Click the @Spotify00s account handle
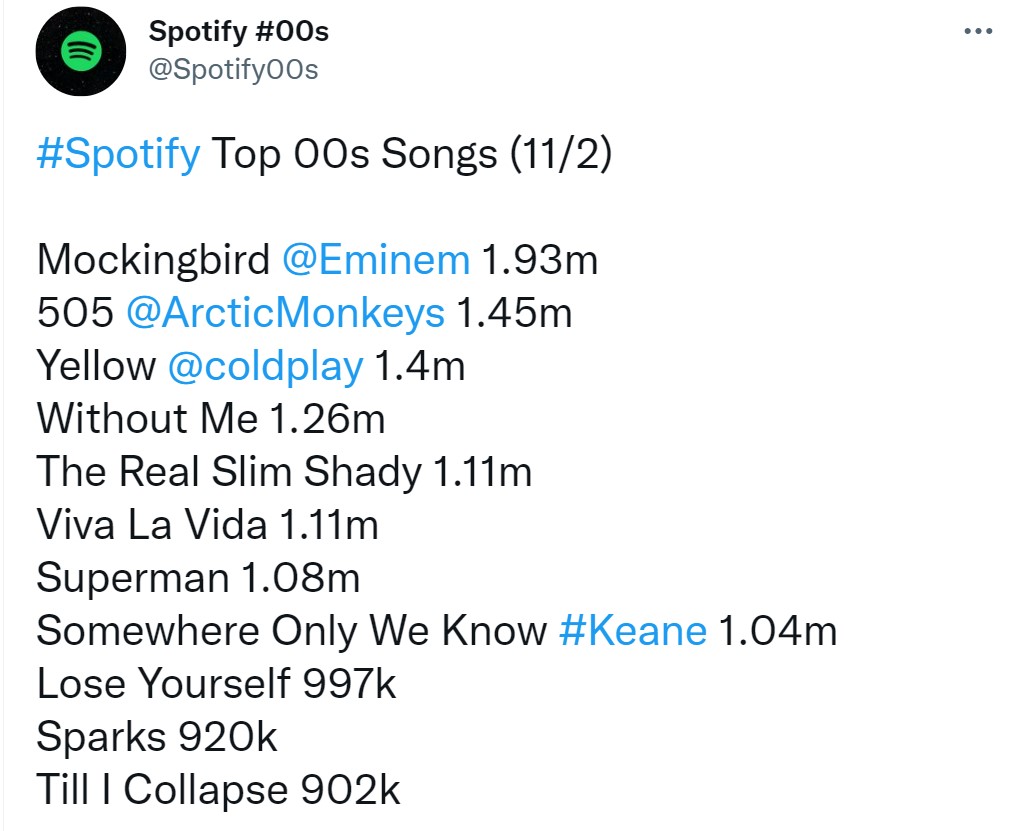 (x=233, y=69)
